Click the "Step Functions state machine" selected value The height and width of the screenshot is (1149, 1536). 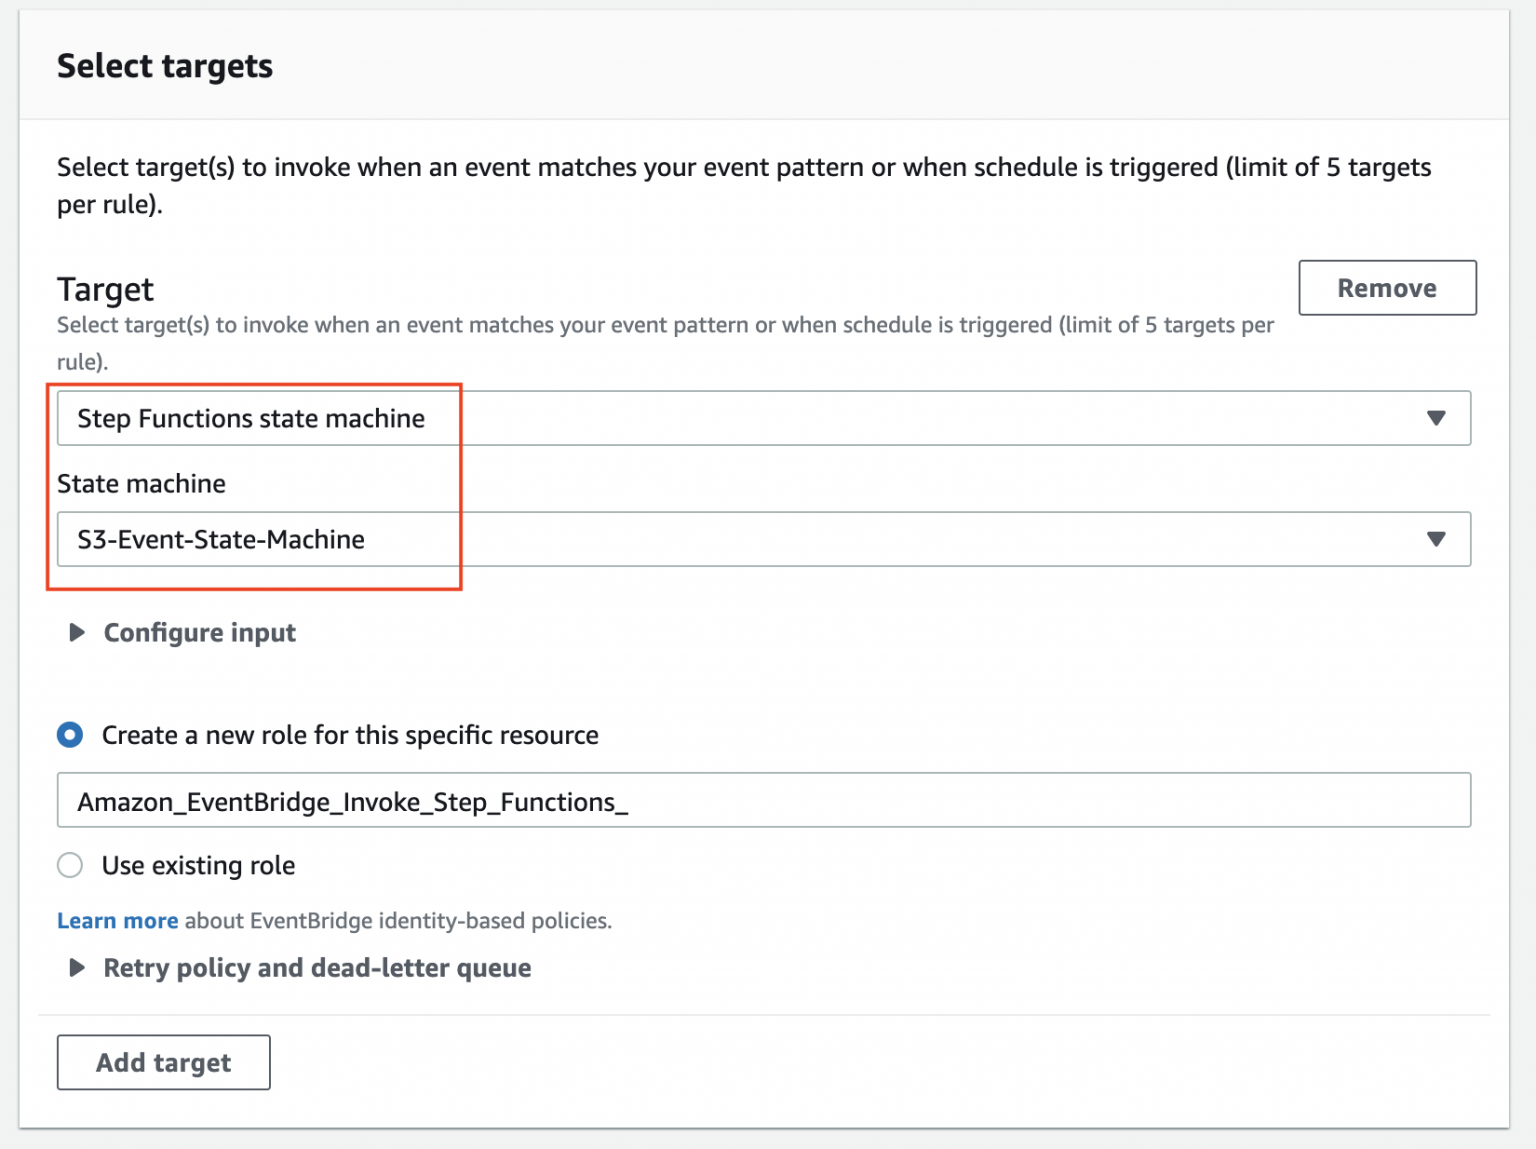252,418
